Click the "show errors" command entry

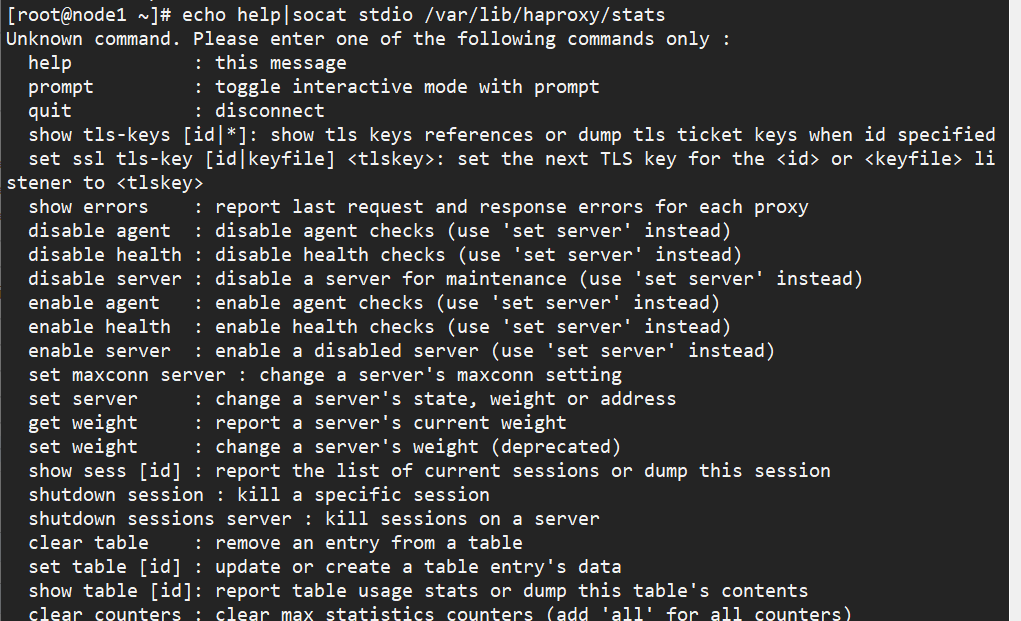tap(88, 207)
